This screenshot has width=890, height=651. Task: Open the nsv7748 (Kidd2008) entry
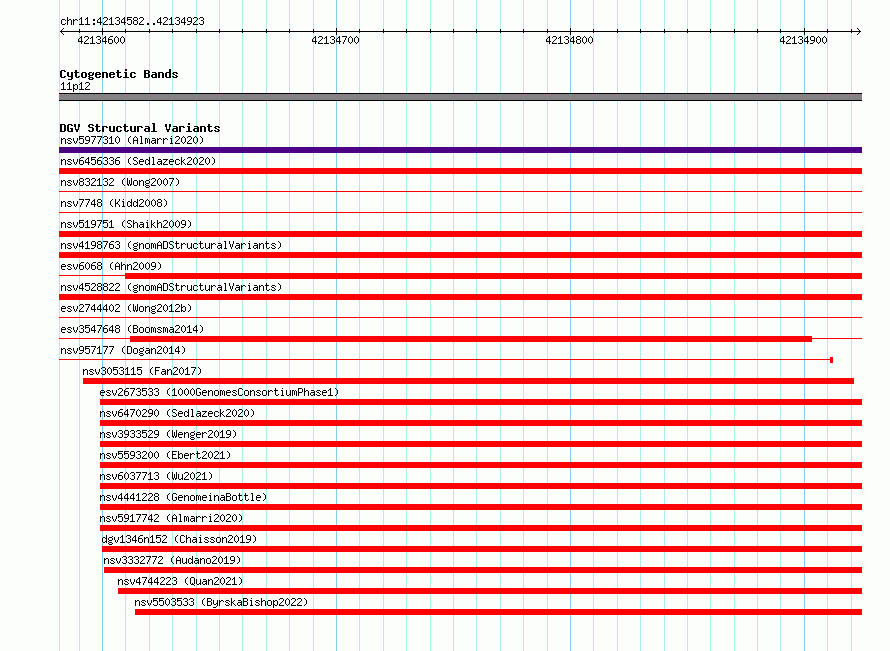114,203
